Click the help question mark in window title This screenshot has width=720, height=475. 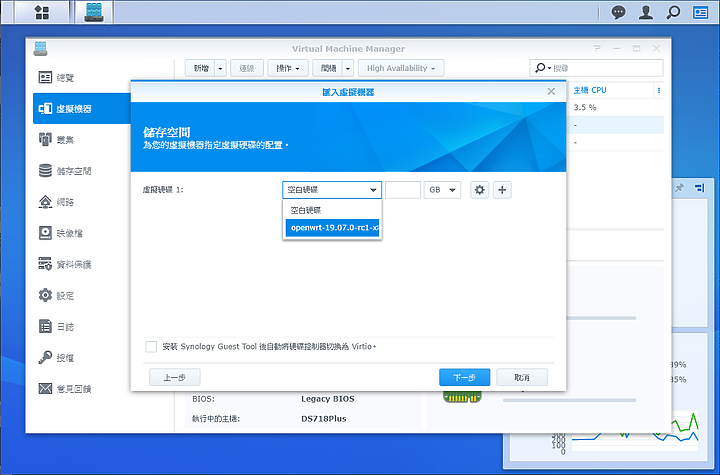point(596,48)
